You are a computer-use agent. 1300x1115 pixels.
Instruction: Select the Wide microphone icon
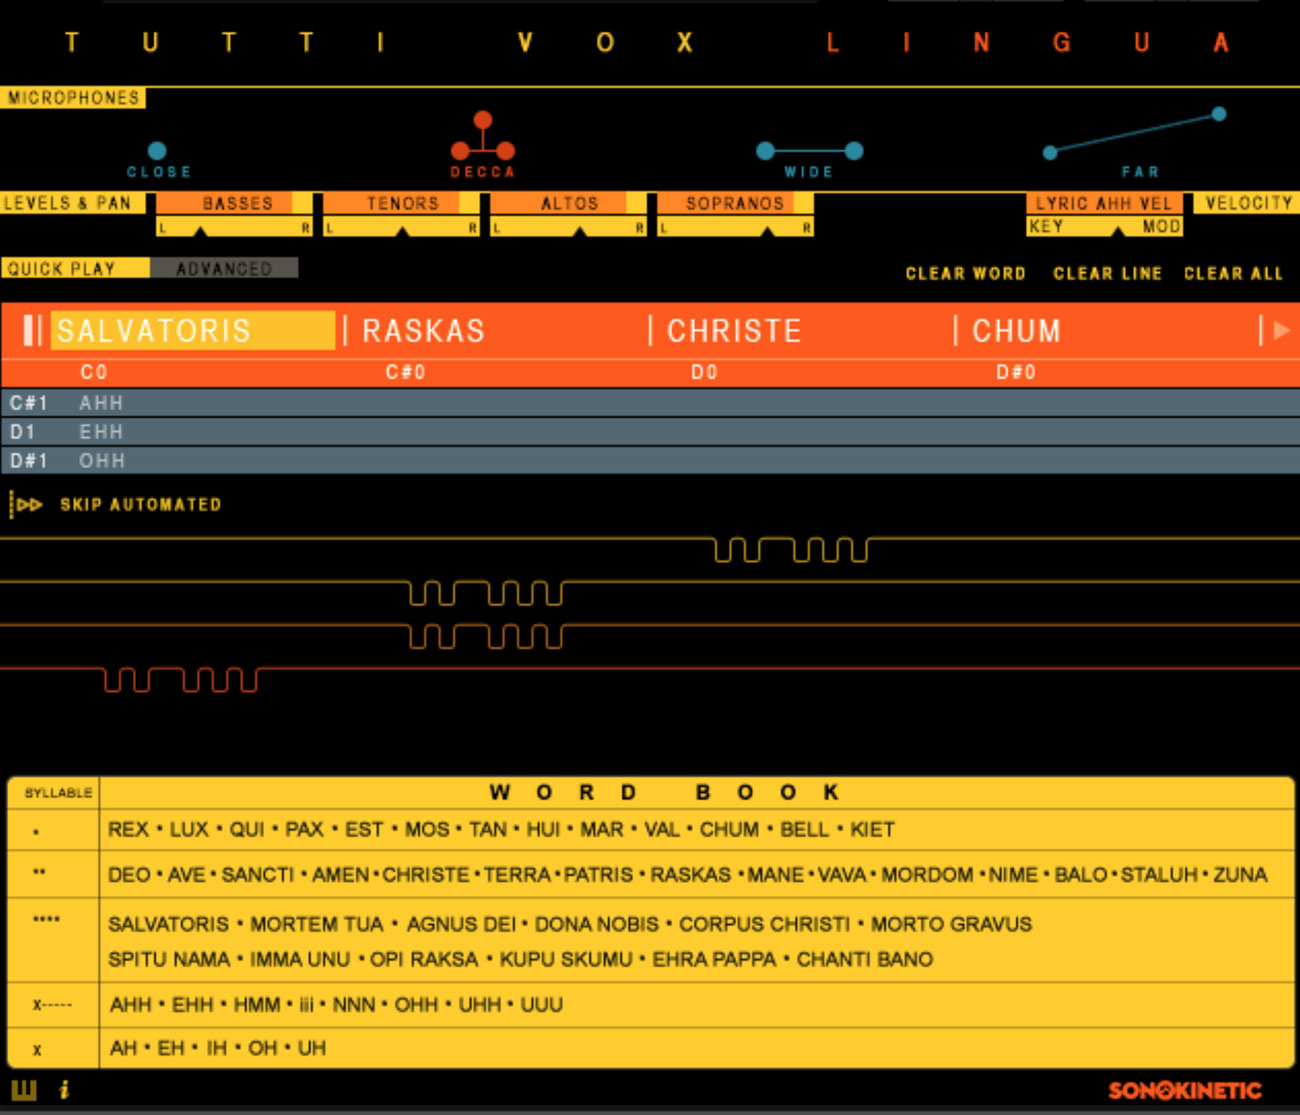[809, 151]
